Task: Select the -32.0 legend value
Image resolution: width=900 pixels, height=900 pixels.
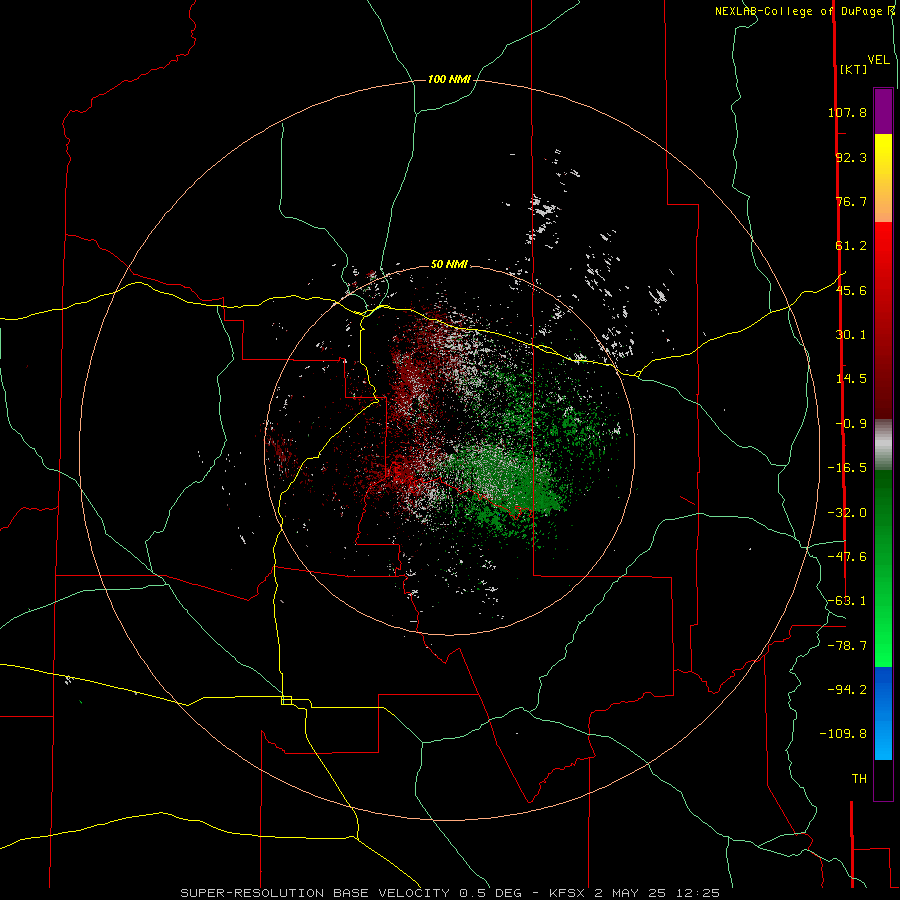Action: 847,513
